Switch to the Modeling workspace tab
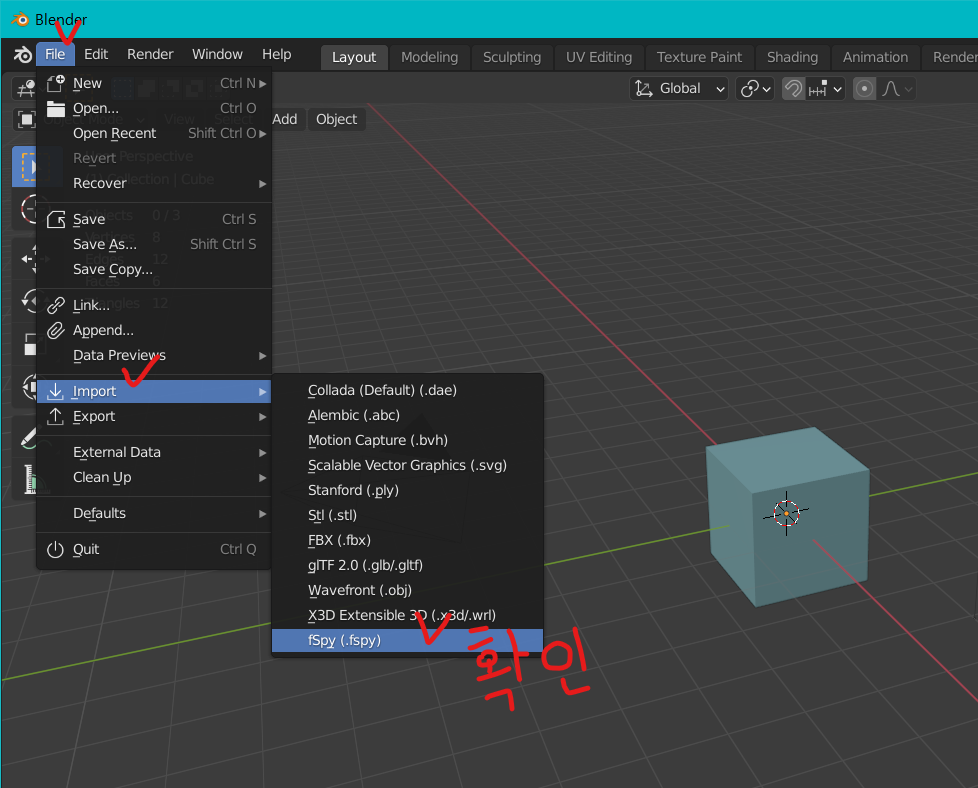Screen dimensions: 978x788 [429, 57]
